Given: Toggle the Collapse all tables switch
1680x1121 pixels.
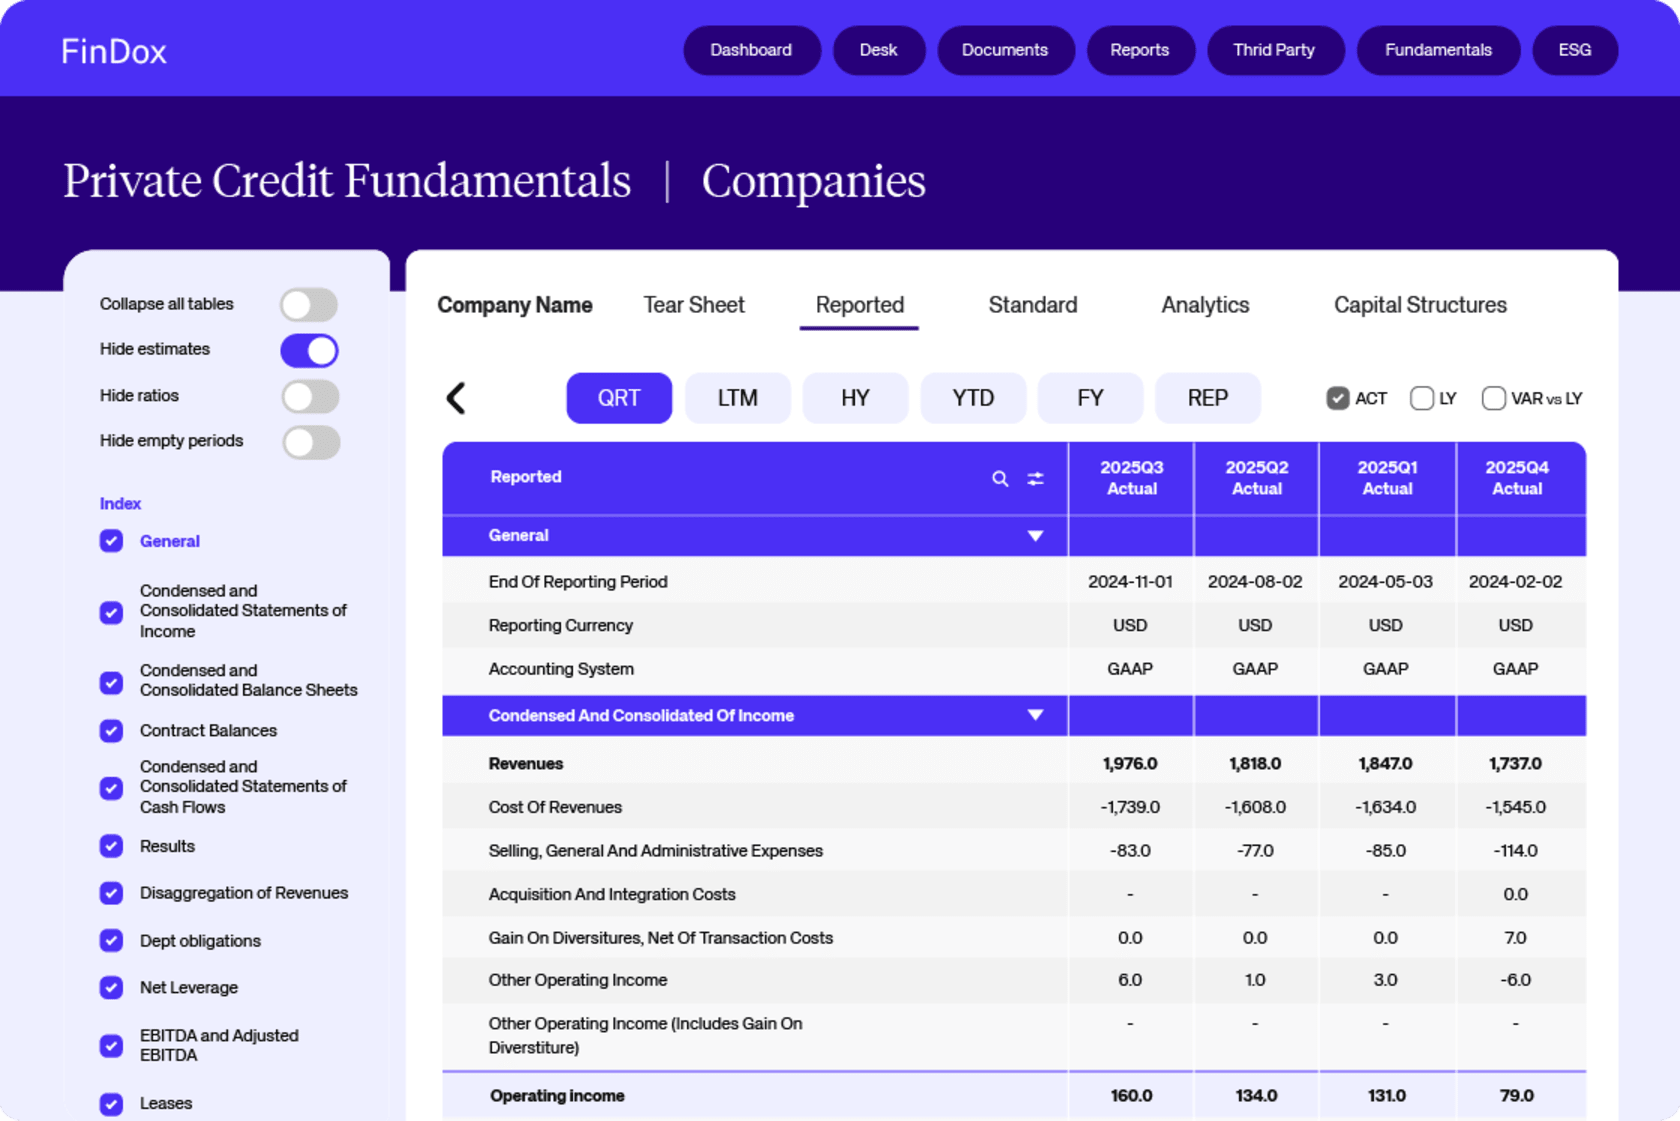Looking at the screenshot, I should pyautogui.click(x=309, y=305).
